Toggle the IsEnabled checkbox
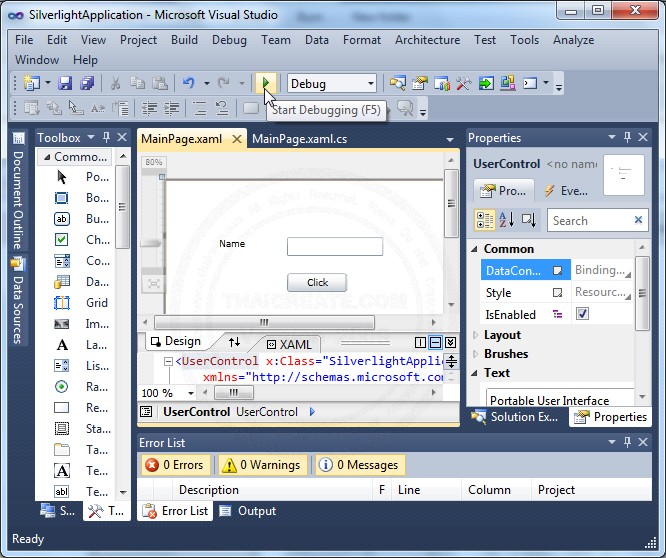 click(x=582, y=314)
